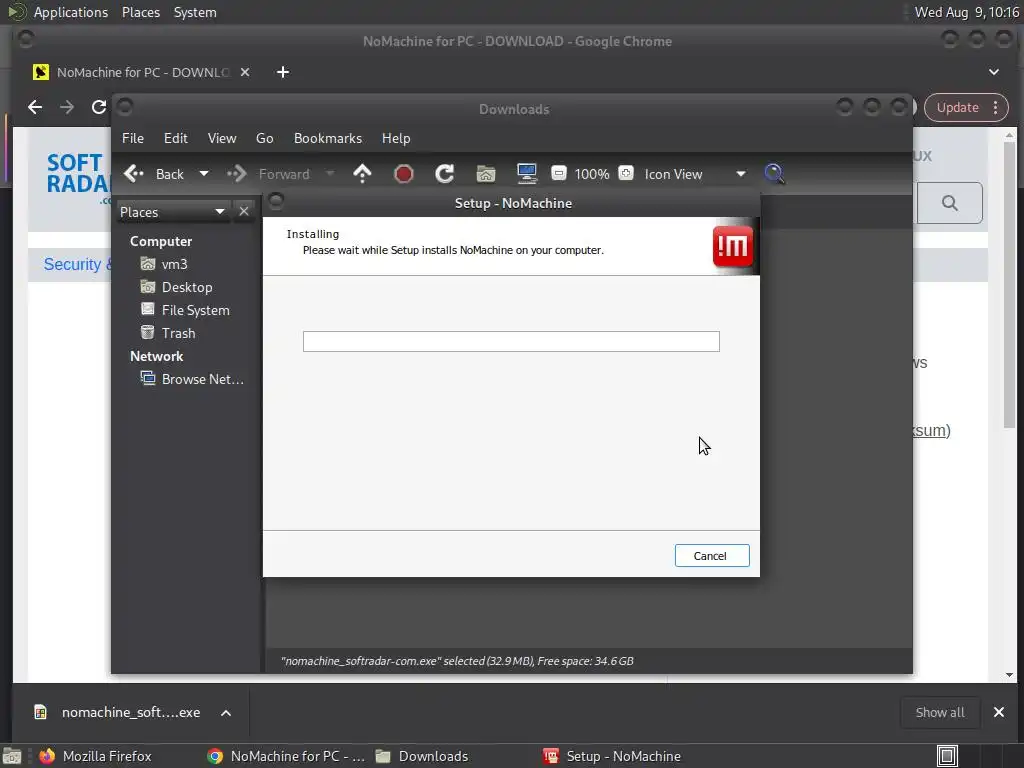Zoom out with the minus icon

coord(558,173)
